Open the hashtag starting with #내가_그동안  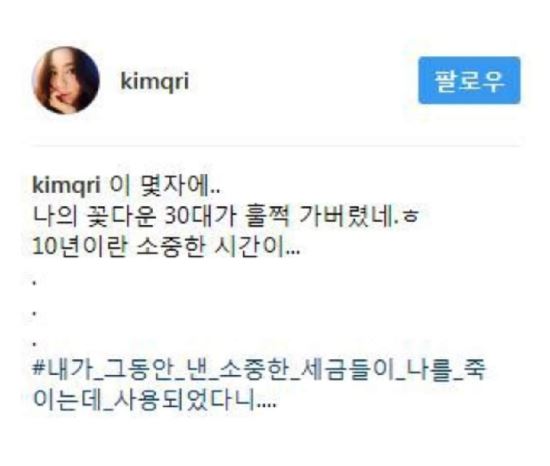[259, 385]
